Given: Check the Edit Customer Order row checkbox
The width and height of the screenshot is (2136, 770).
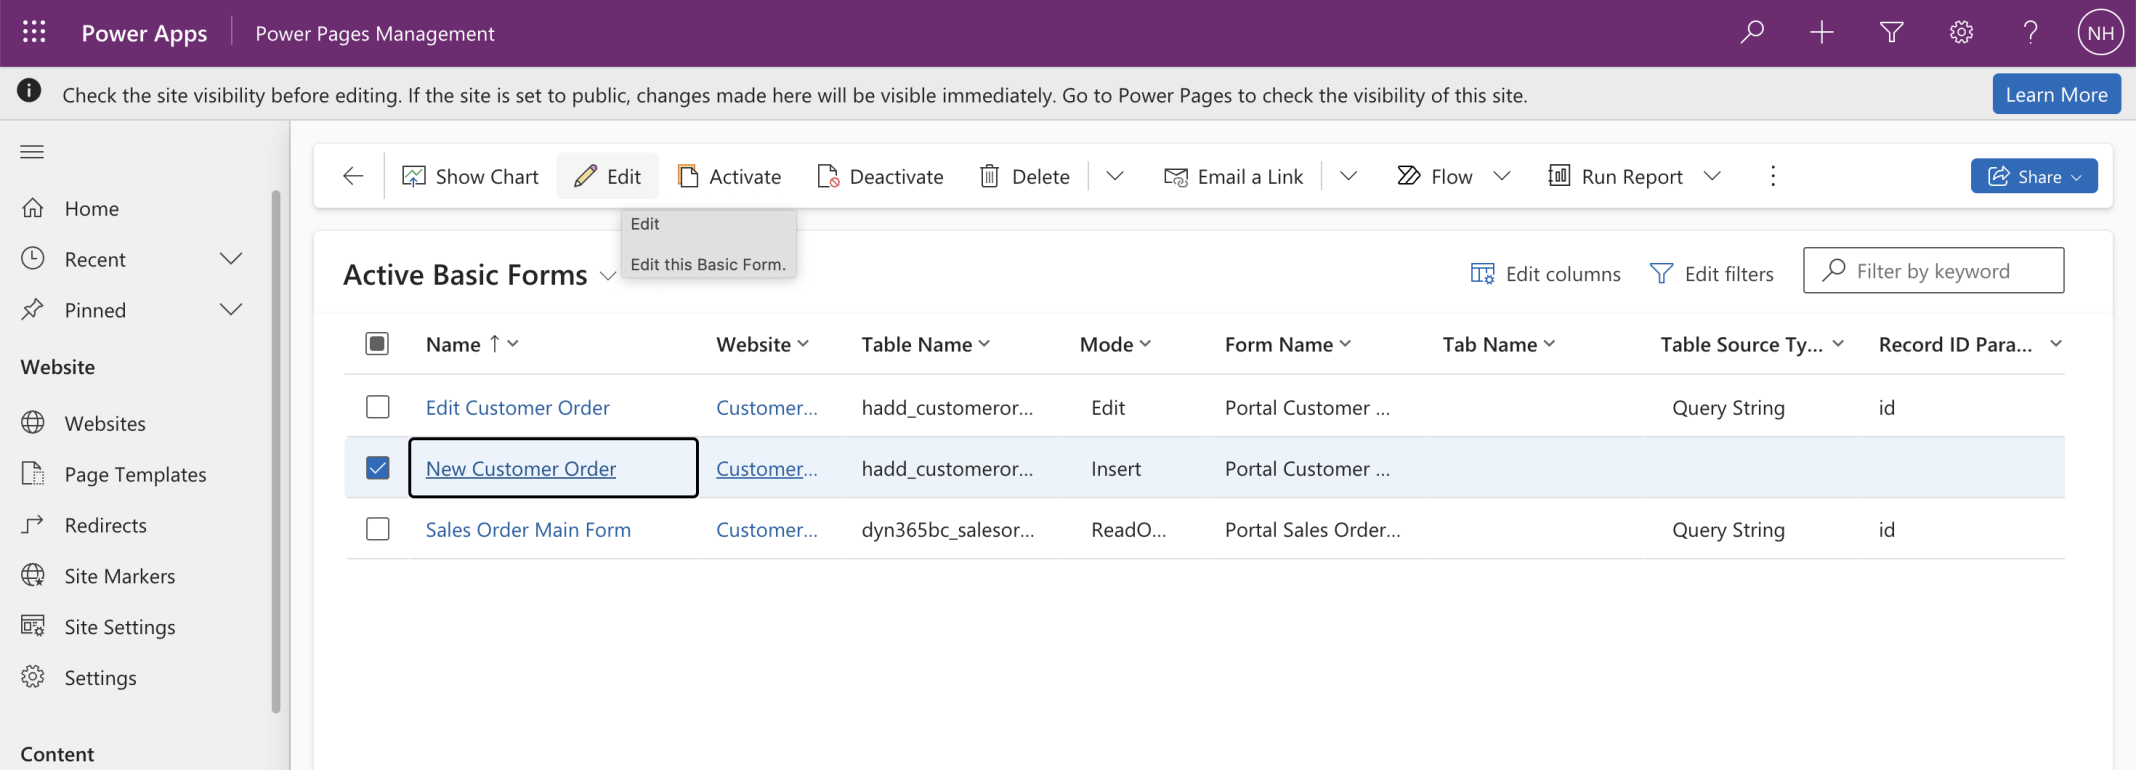Looking at the screenshot, I should [x=377, y=407].
